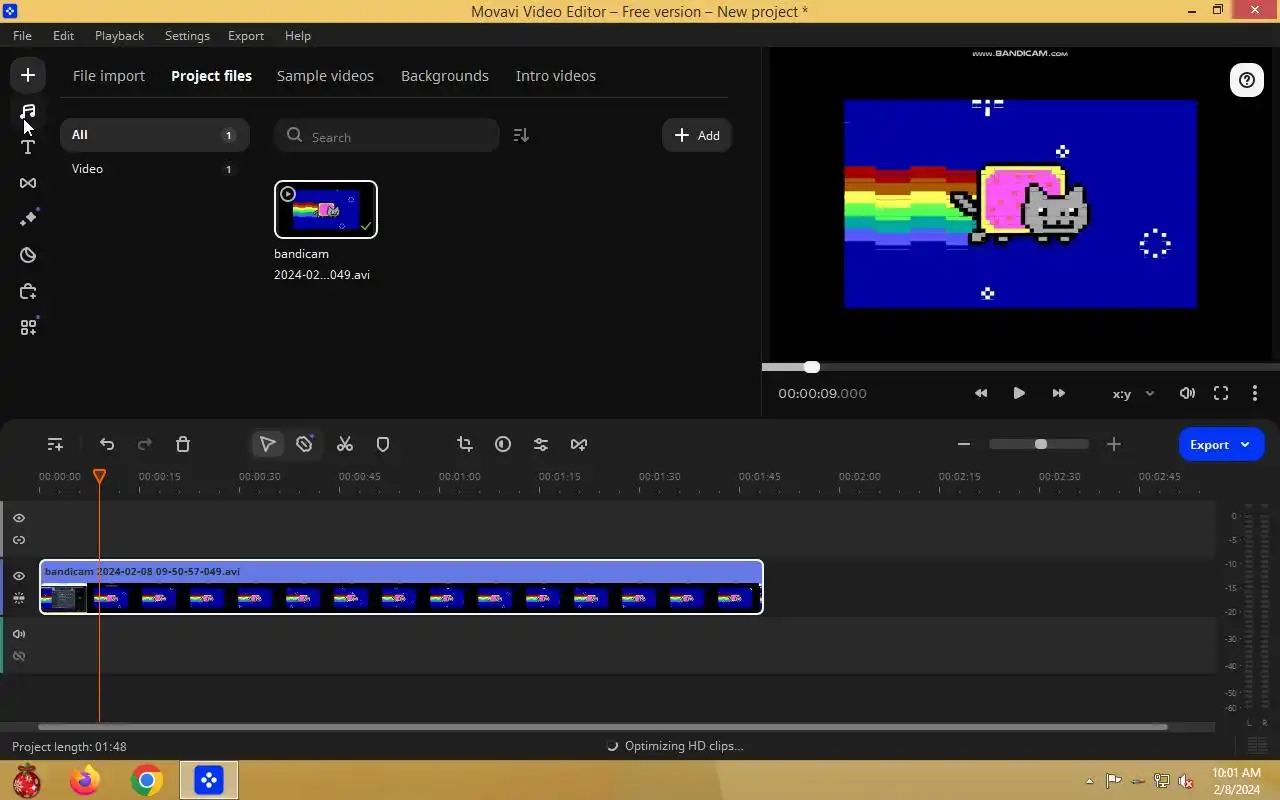
Task: Click the orange playhead marker on ruler
Action: point(99,477)
